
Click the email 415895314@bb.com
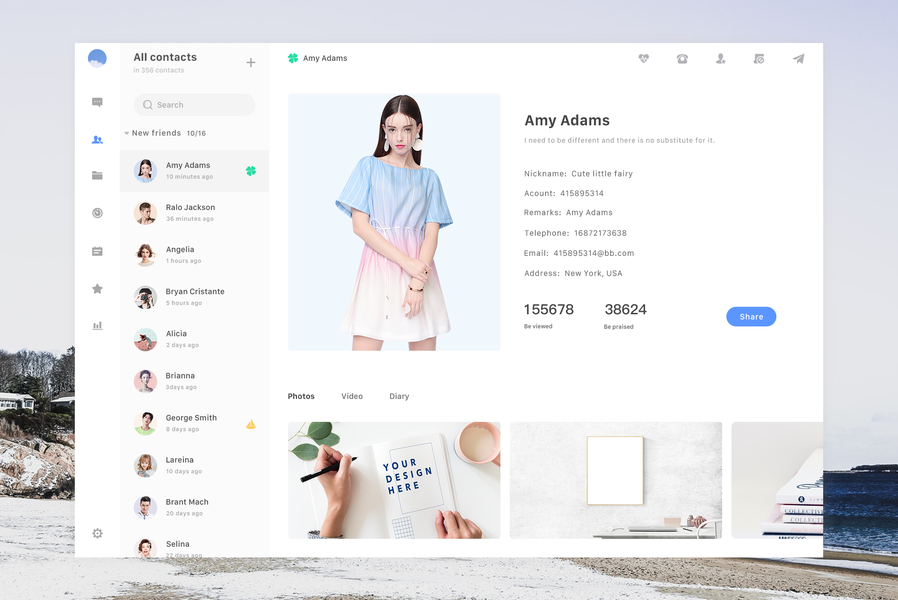(x=593, y=253)
